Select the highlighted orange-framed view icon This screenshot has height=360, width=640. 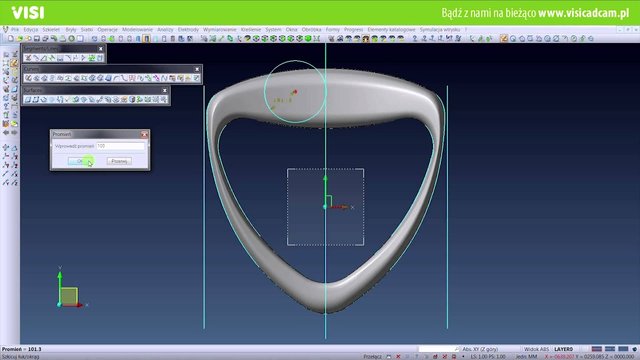pos(146,38)
